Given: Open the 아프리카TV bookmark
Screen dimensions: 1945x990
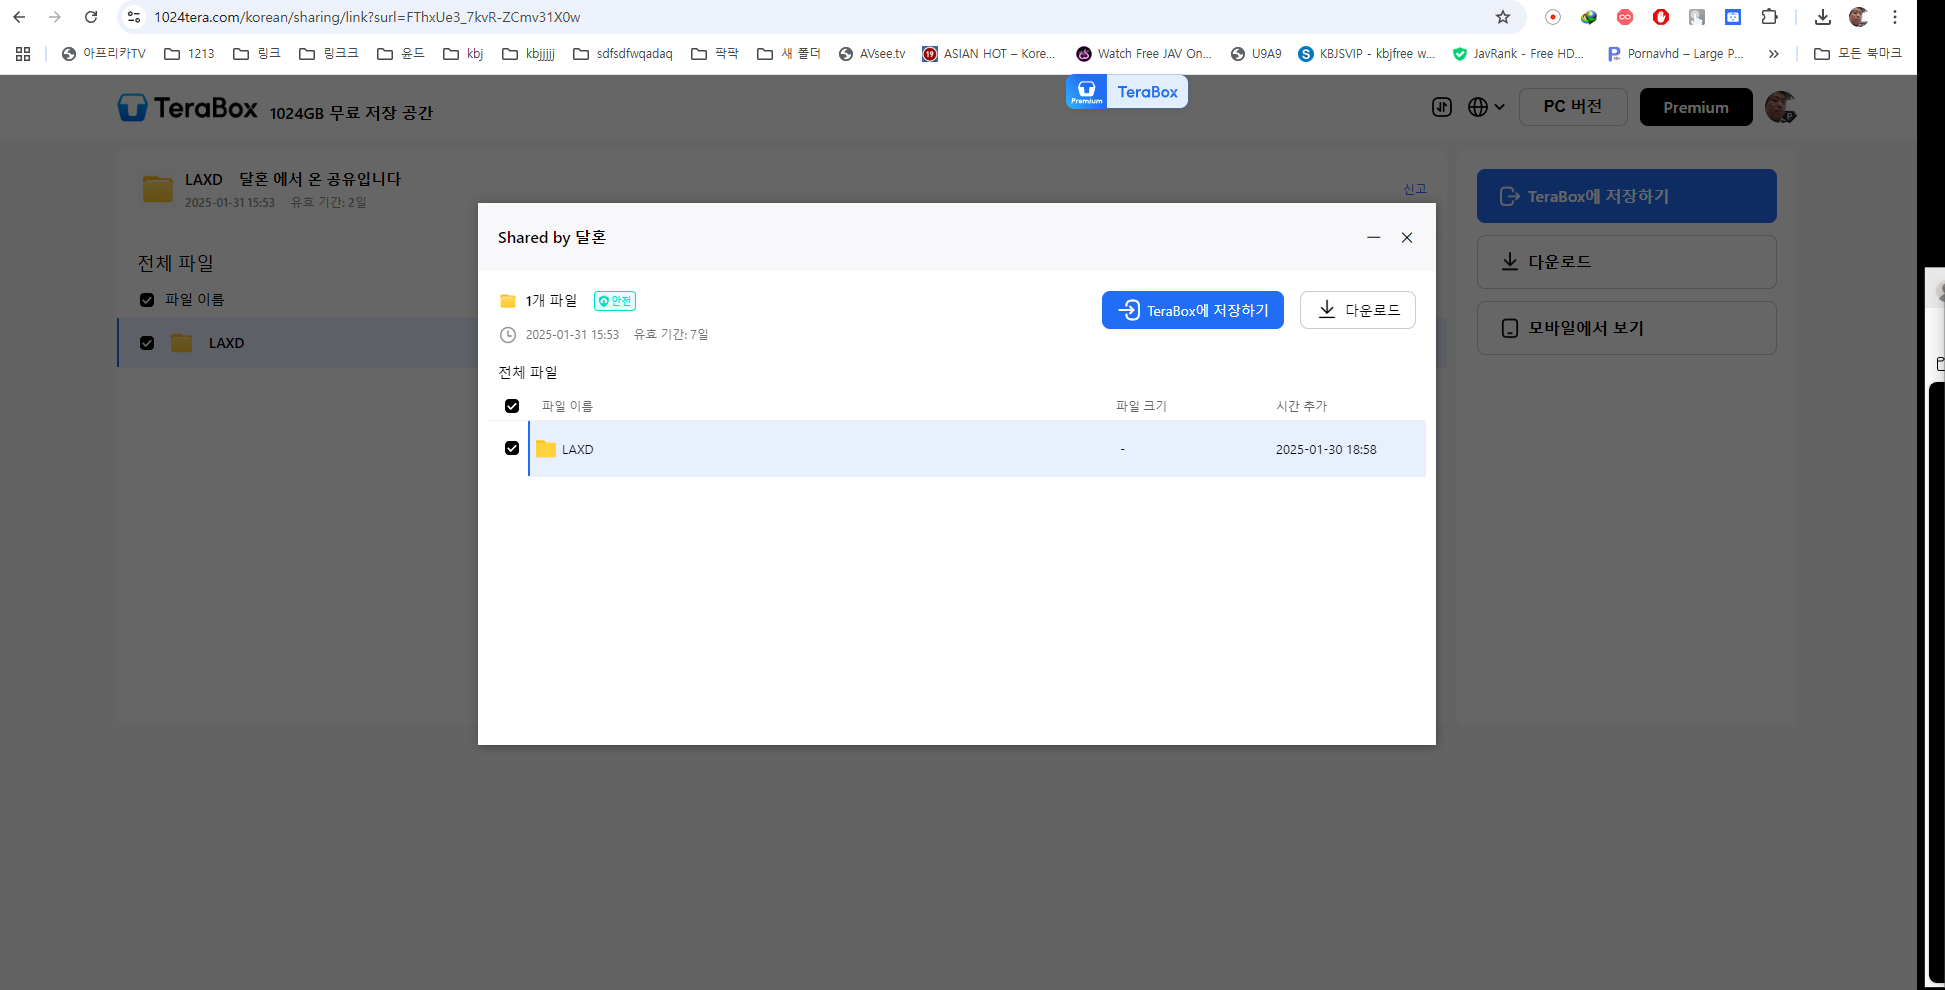Looking at the screenshot, I should tap(104, 54).
